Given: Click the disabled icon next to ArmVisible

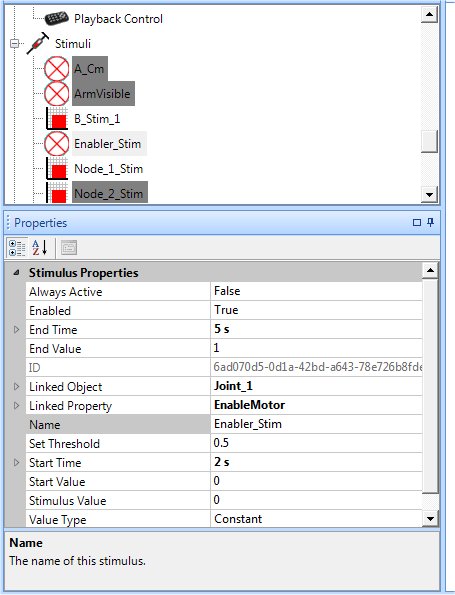Looking at the screenshot, I should (x=57, y=94).
